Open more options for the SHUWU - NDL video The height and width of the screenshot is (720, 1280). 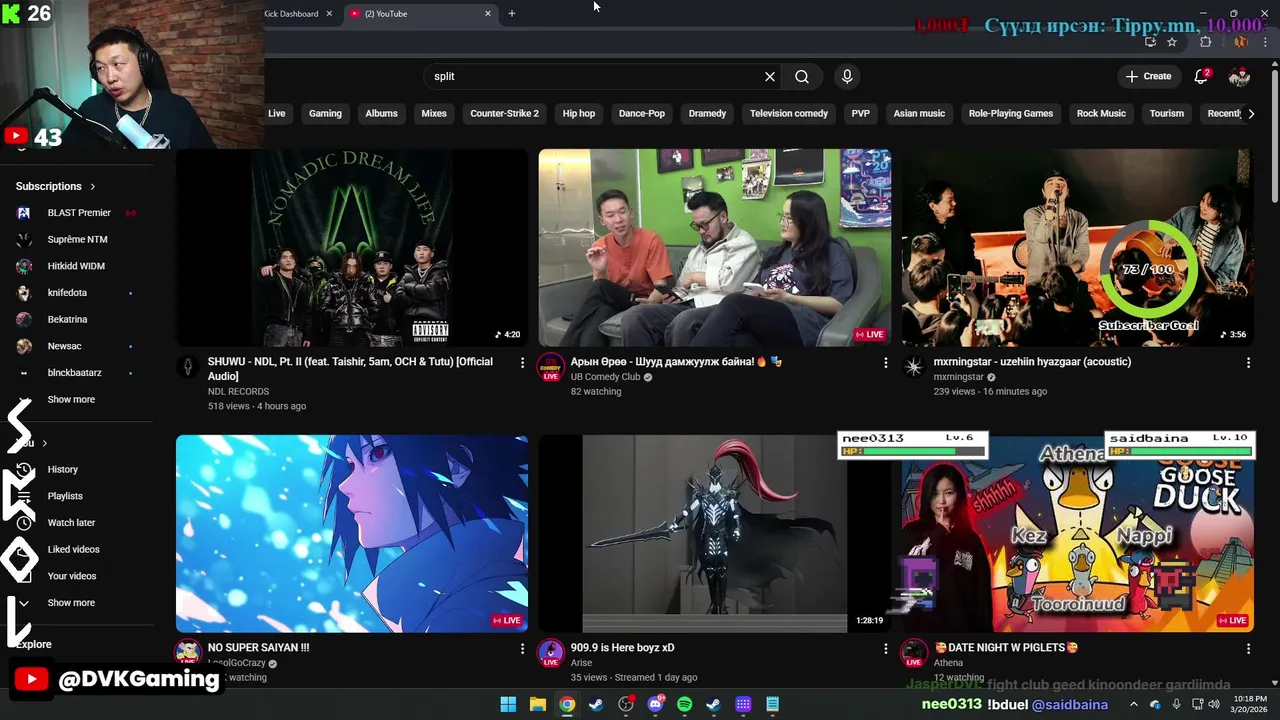tap(522, 363)
